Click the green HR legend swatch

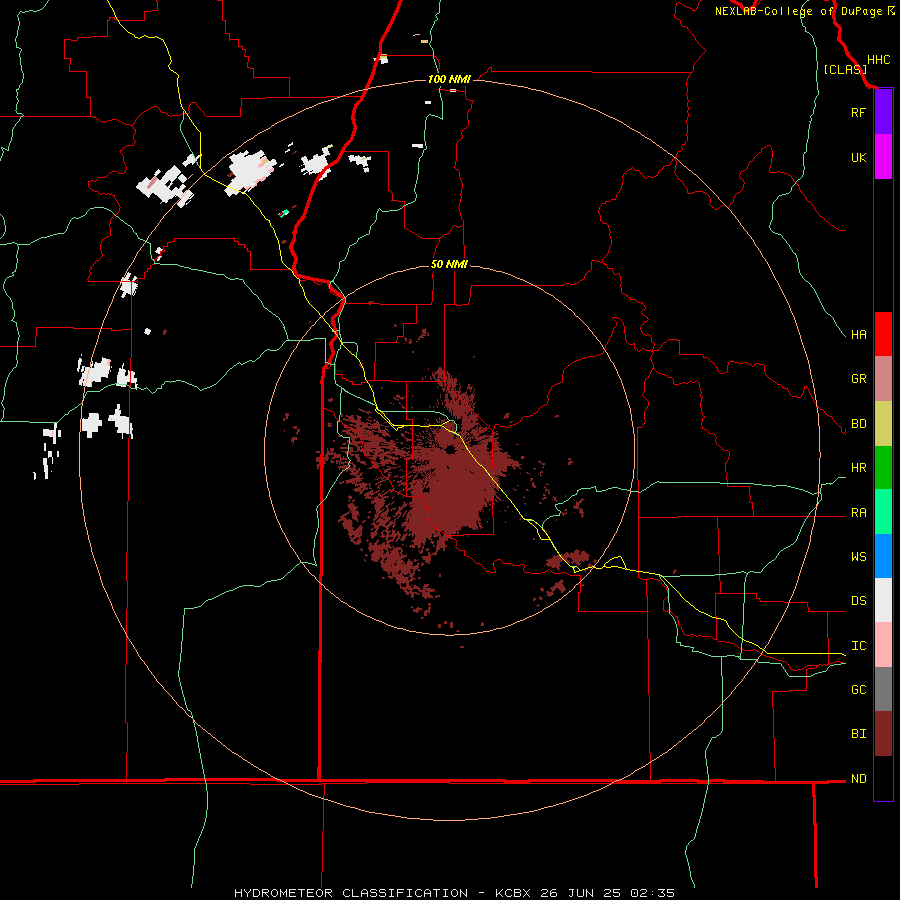(x=883, y=468)
